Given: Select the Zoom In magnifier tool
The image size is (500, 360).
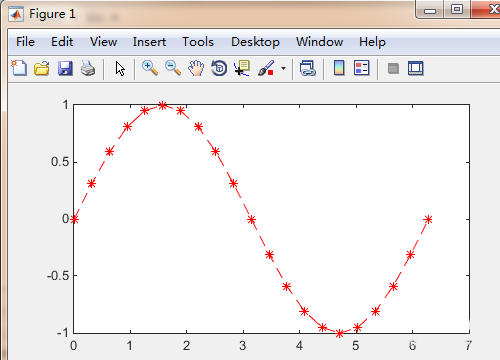Looking at the screenshot, I should point(150,68).
